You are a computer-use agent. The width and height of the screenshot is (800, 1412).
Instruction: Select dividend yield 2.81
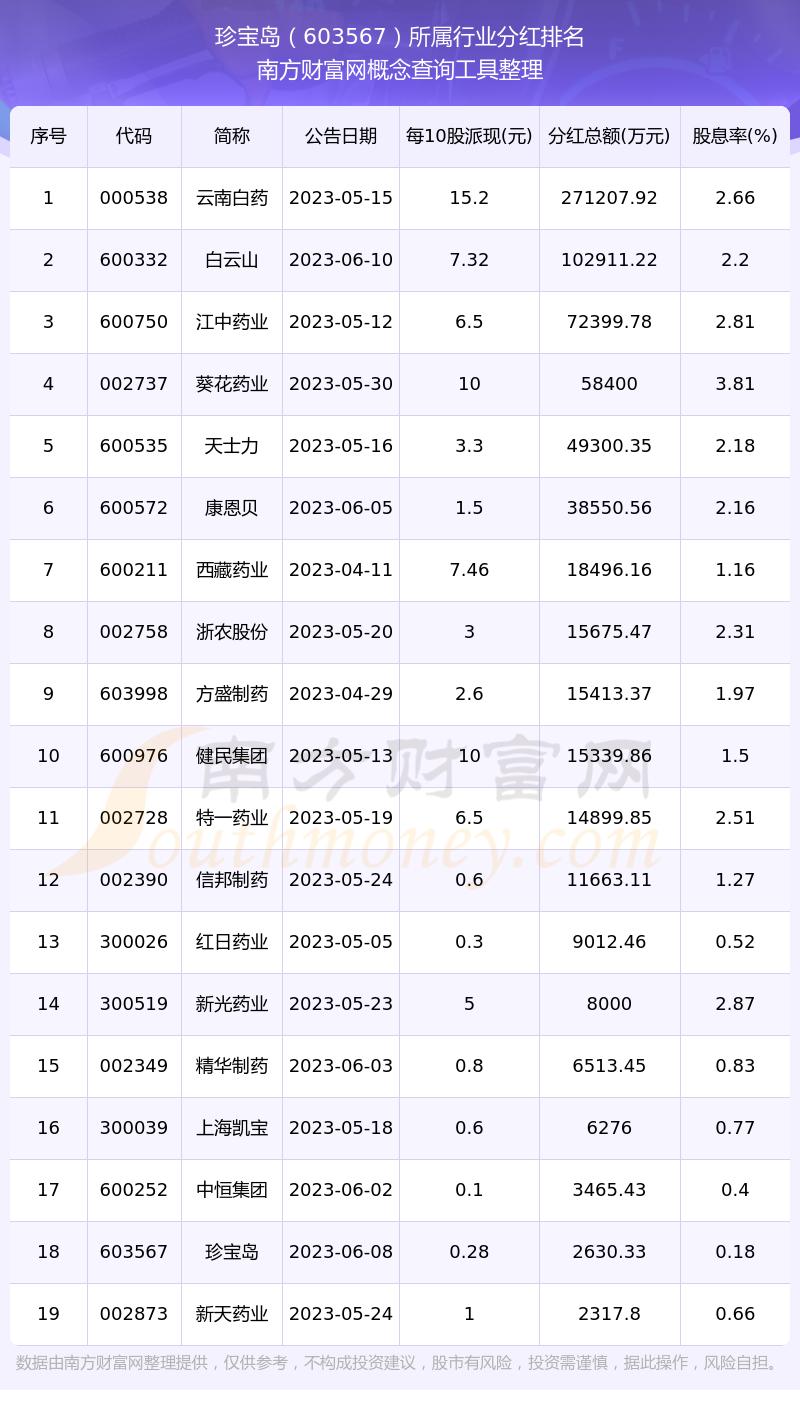(735, 322)
